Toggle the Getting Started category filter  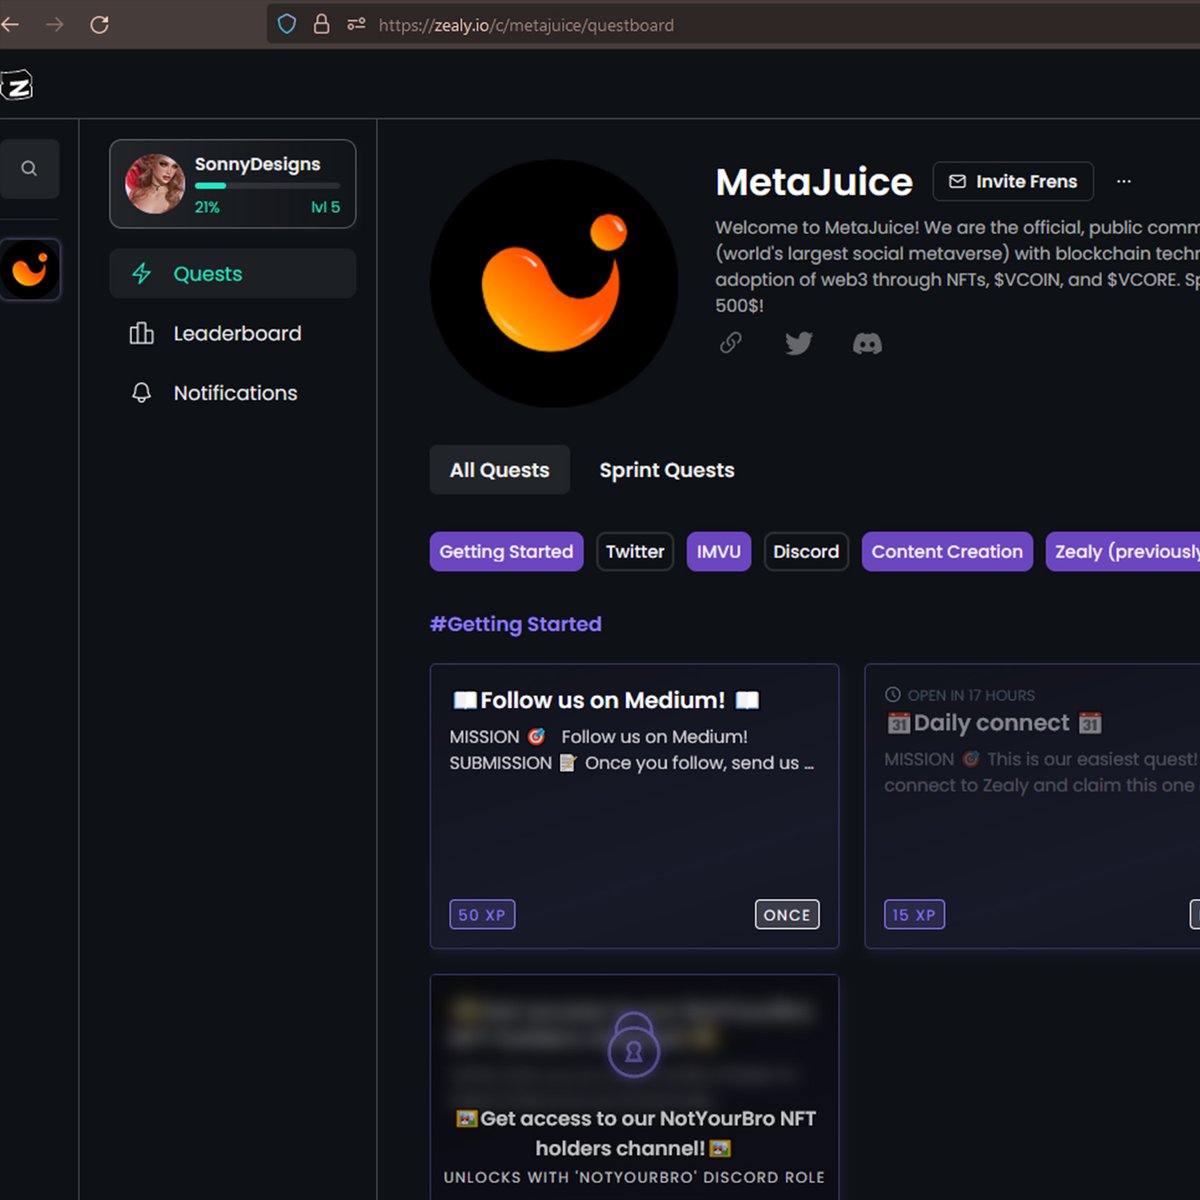point(507,552)
